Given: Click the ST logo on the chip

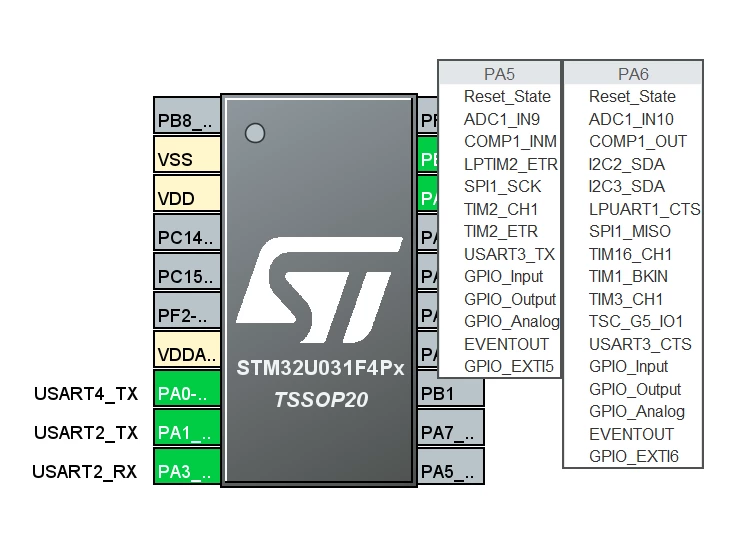Looking at the screenshot, I should click(x=320, y=290).
